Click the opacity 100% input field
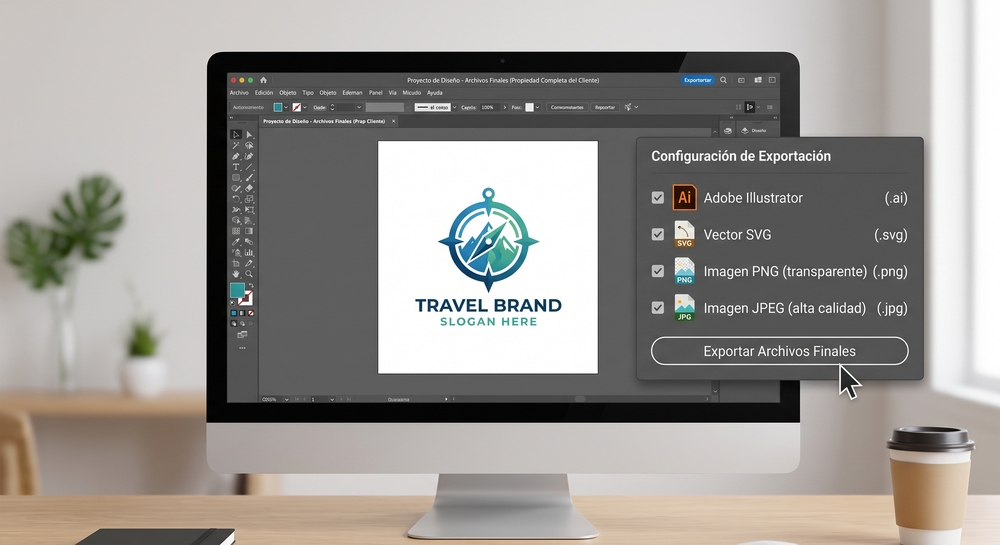 (x=489, y=107)
